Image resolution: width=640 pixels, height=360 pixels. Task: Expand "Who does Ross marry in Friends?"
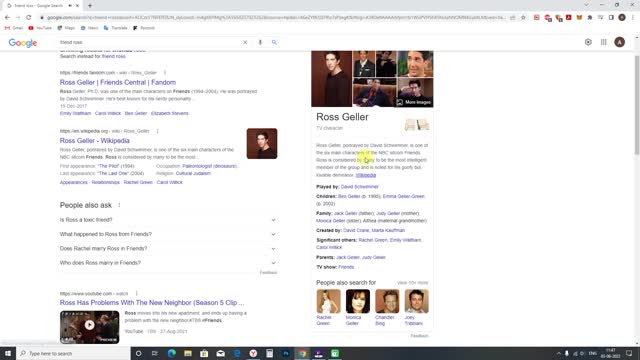[x=168, y=263]
